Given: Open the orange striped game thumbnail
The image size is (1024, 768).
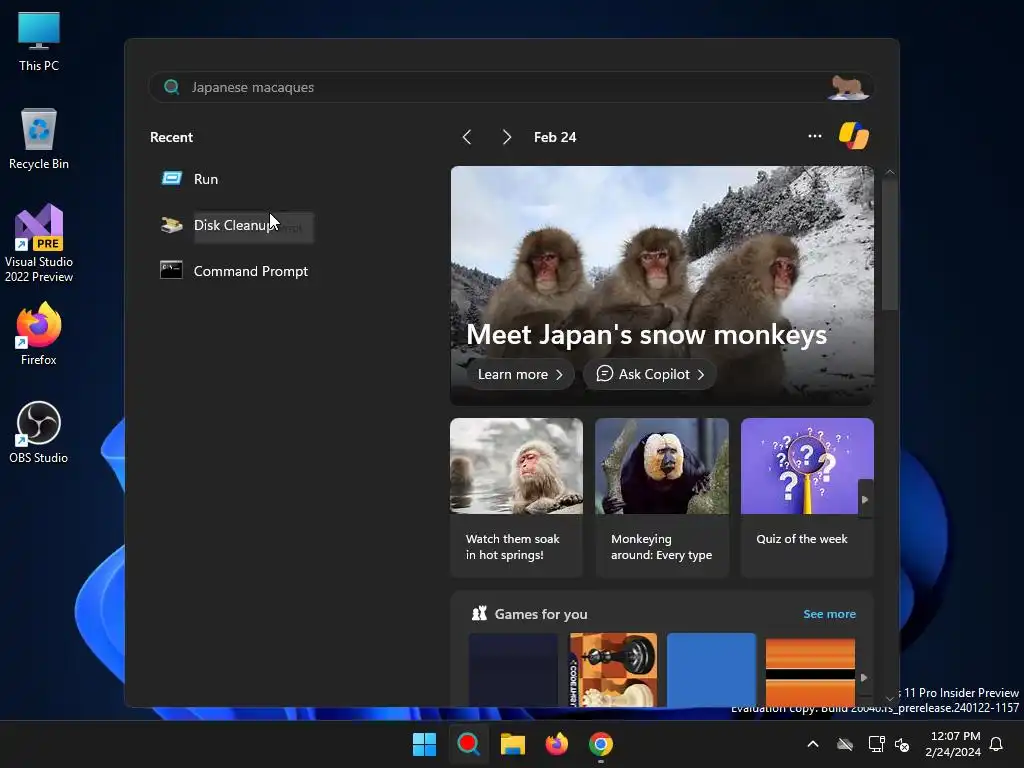Looking at the screenshot, I should (810, 671).
